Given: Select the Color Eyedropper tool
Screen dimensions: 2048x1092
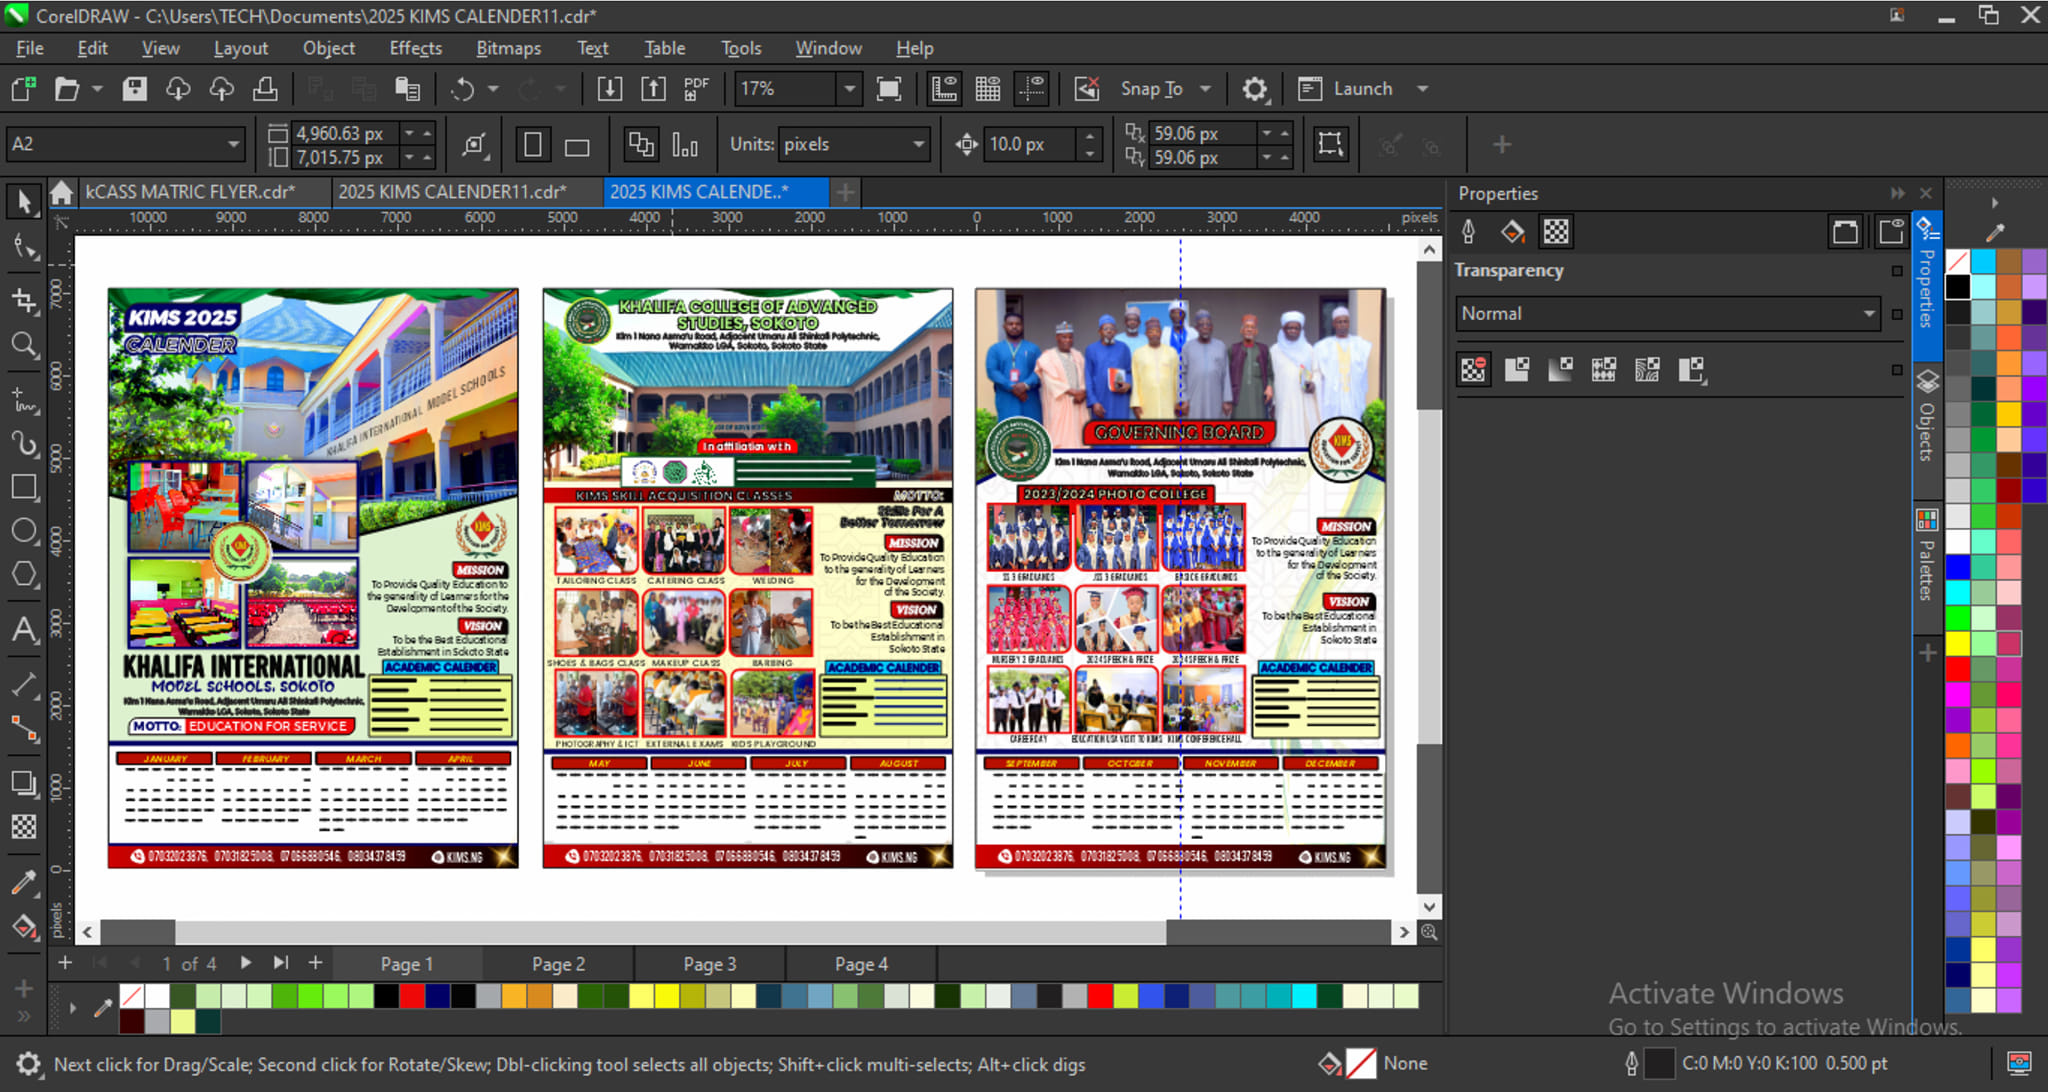Looking at the screenshot, I should tap(24, 882).
